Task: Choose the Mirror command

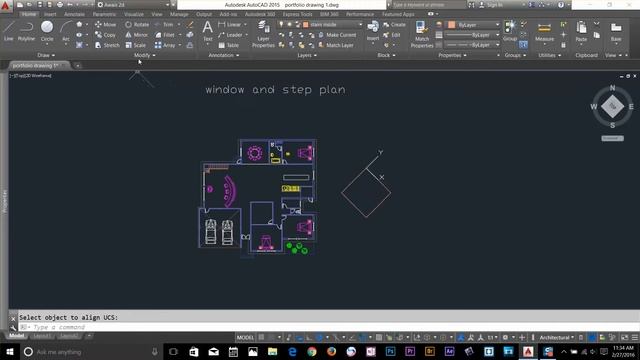Action: pos(137,35)
